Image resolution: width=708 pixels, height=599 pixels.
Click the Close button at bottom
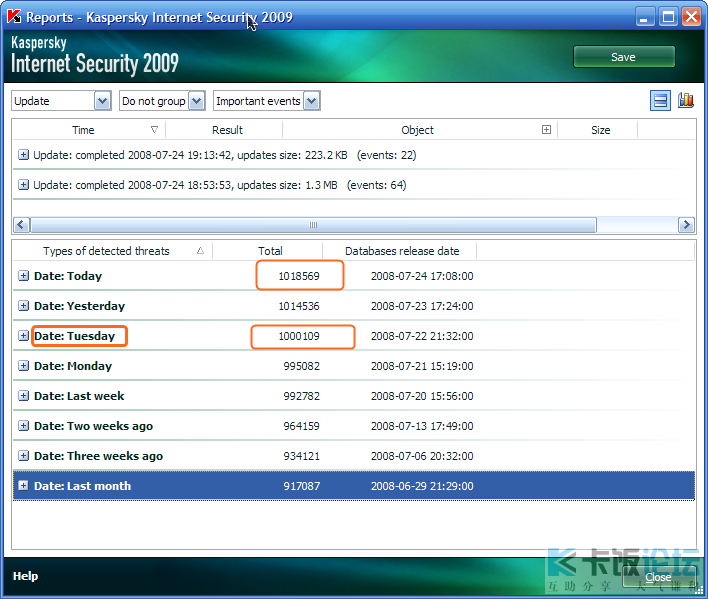coord(658,577)
